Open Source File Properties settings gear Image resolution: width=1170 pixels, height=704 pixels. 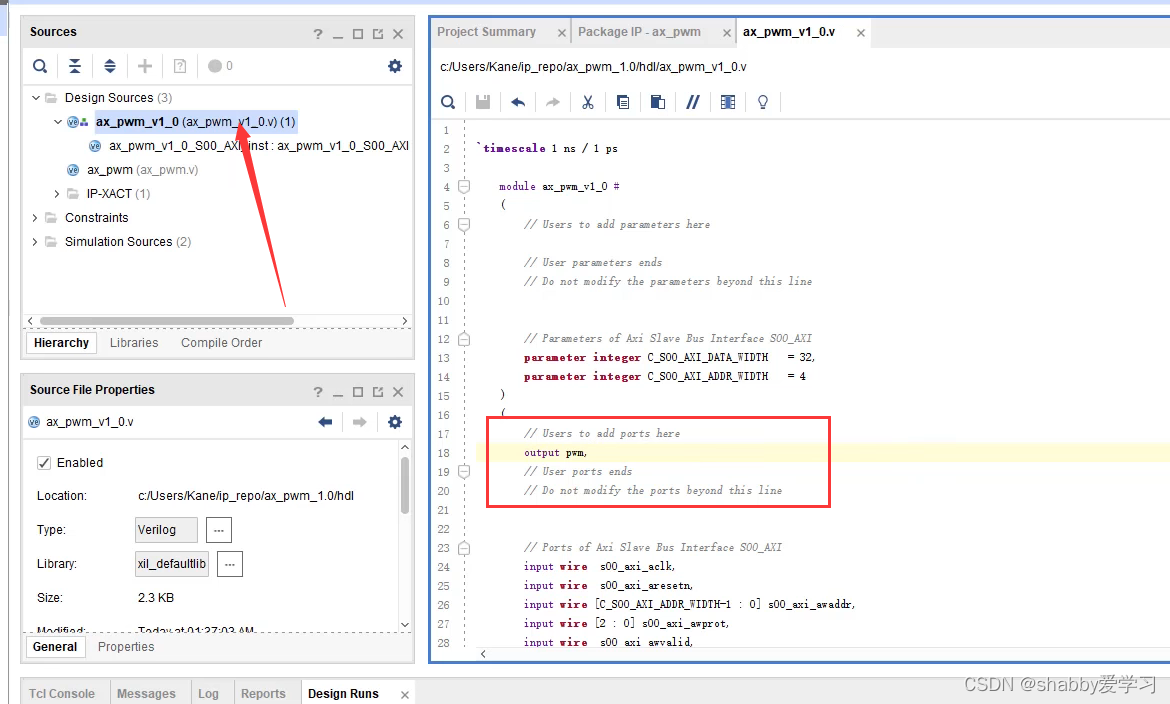[395, 423]
